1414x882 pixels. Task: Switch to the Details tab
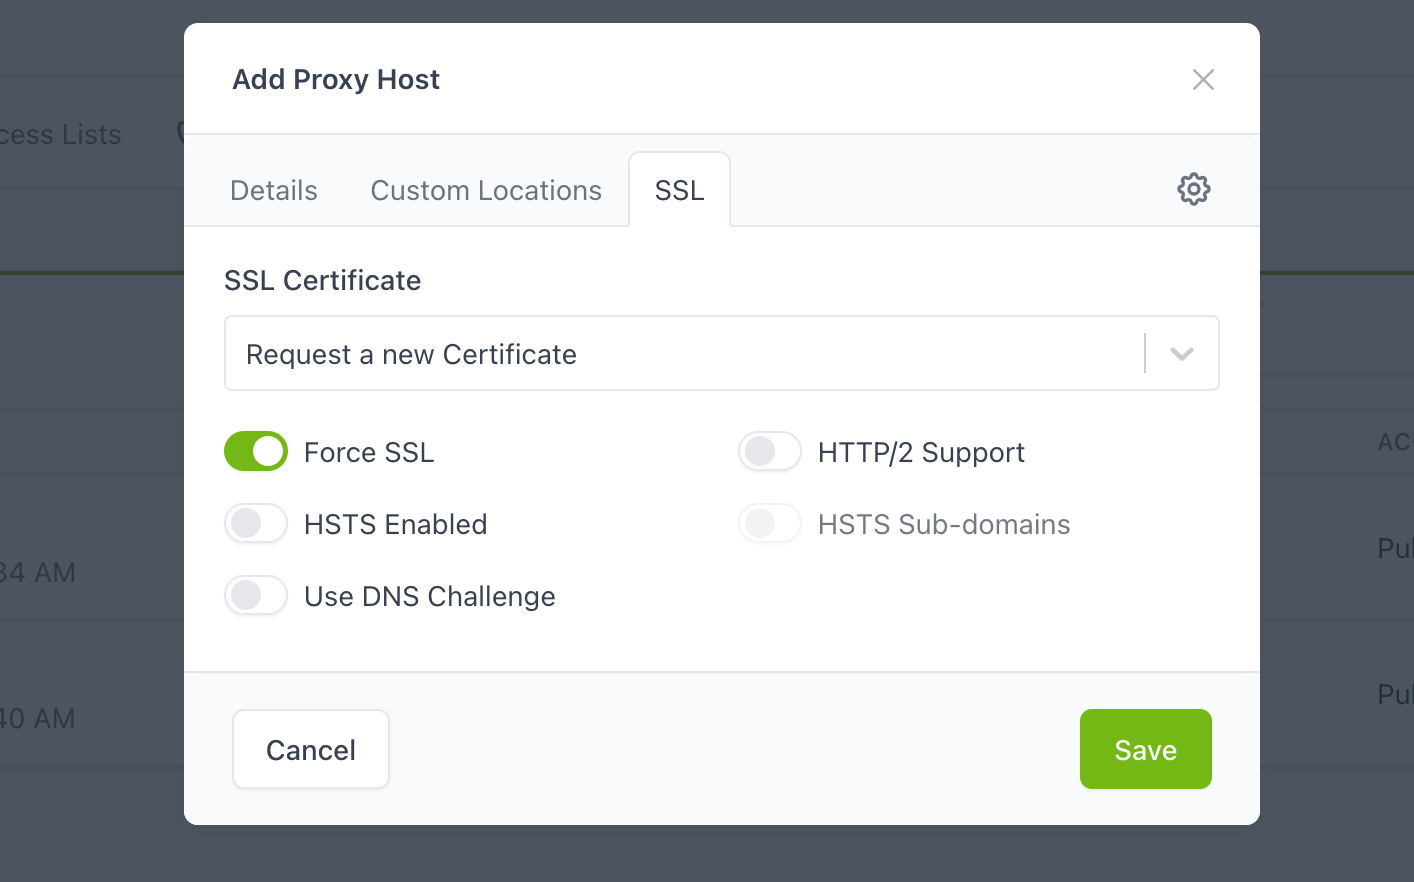click(x=274, y=190)
